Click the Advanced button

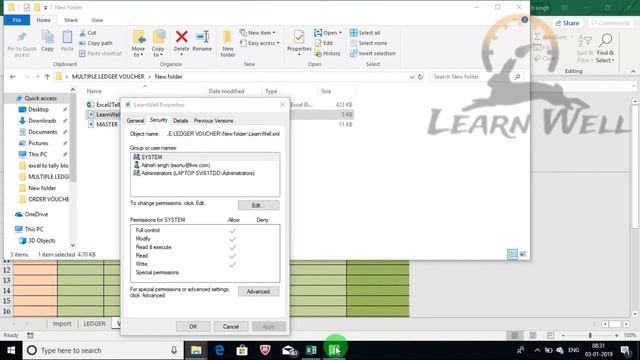[258, 291]
